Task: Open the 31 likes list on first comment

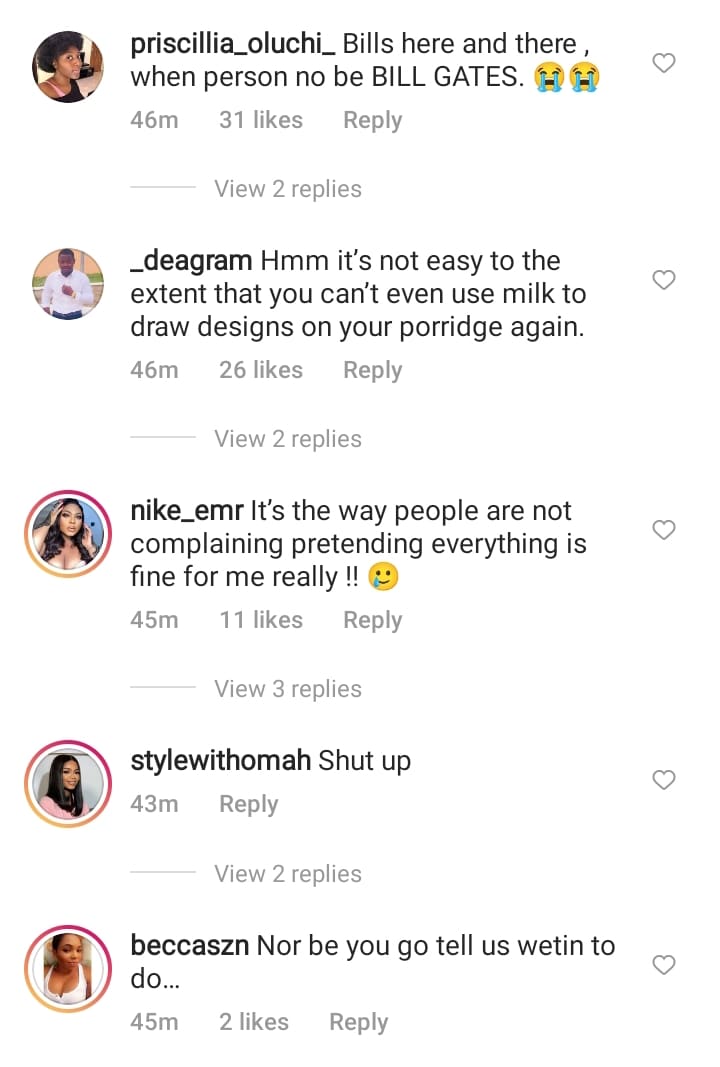Action: coord(260,120)
